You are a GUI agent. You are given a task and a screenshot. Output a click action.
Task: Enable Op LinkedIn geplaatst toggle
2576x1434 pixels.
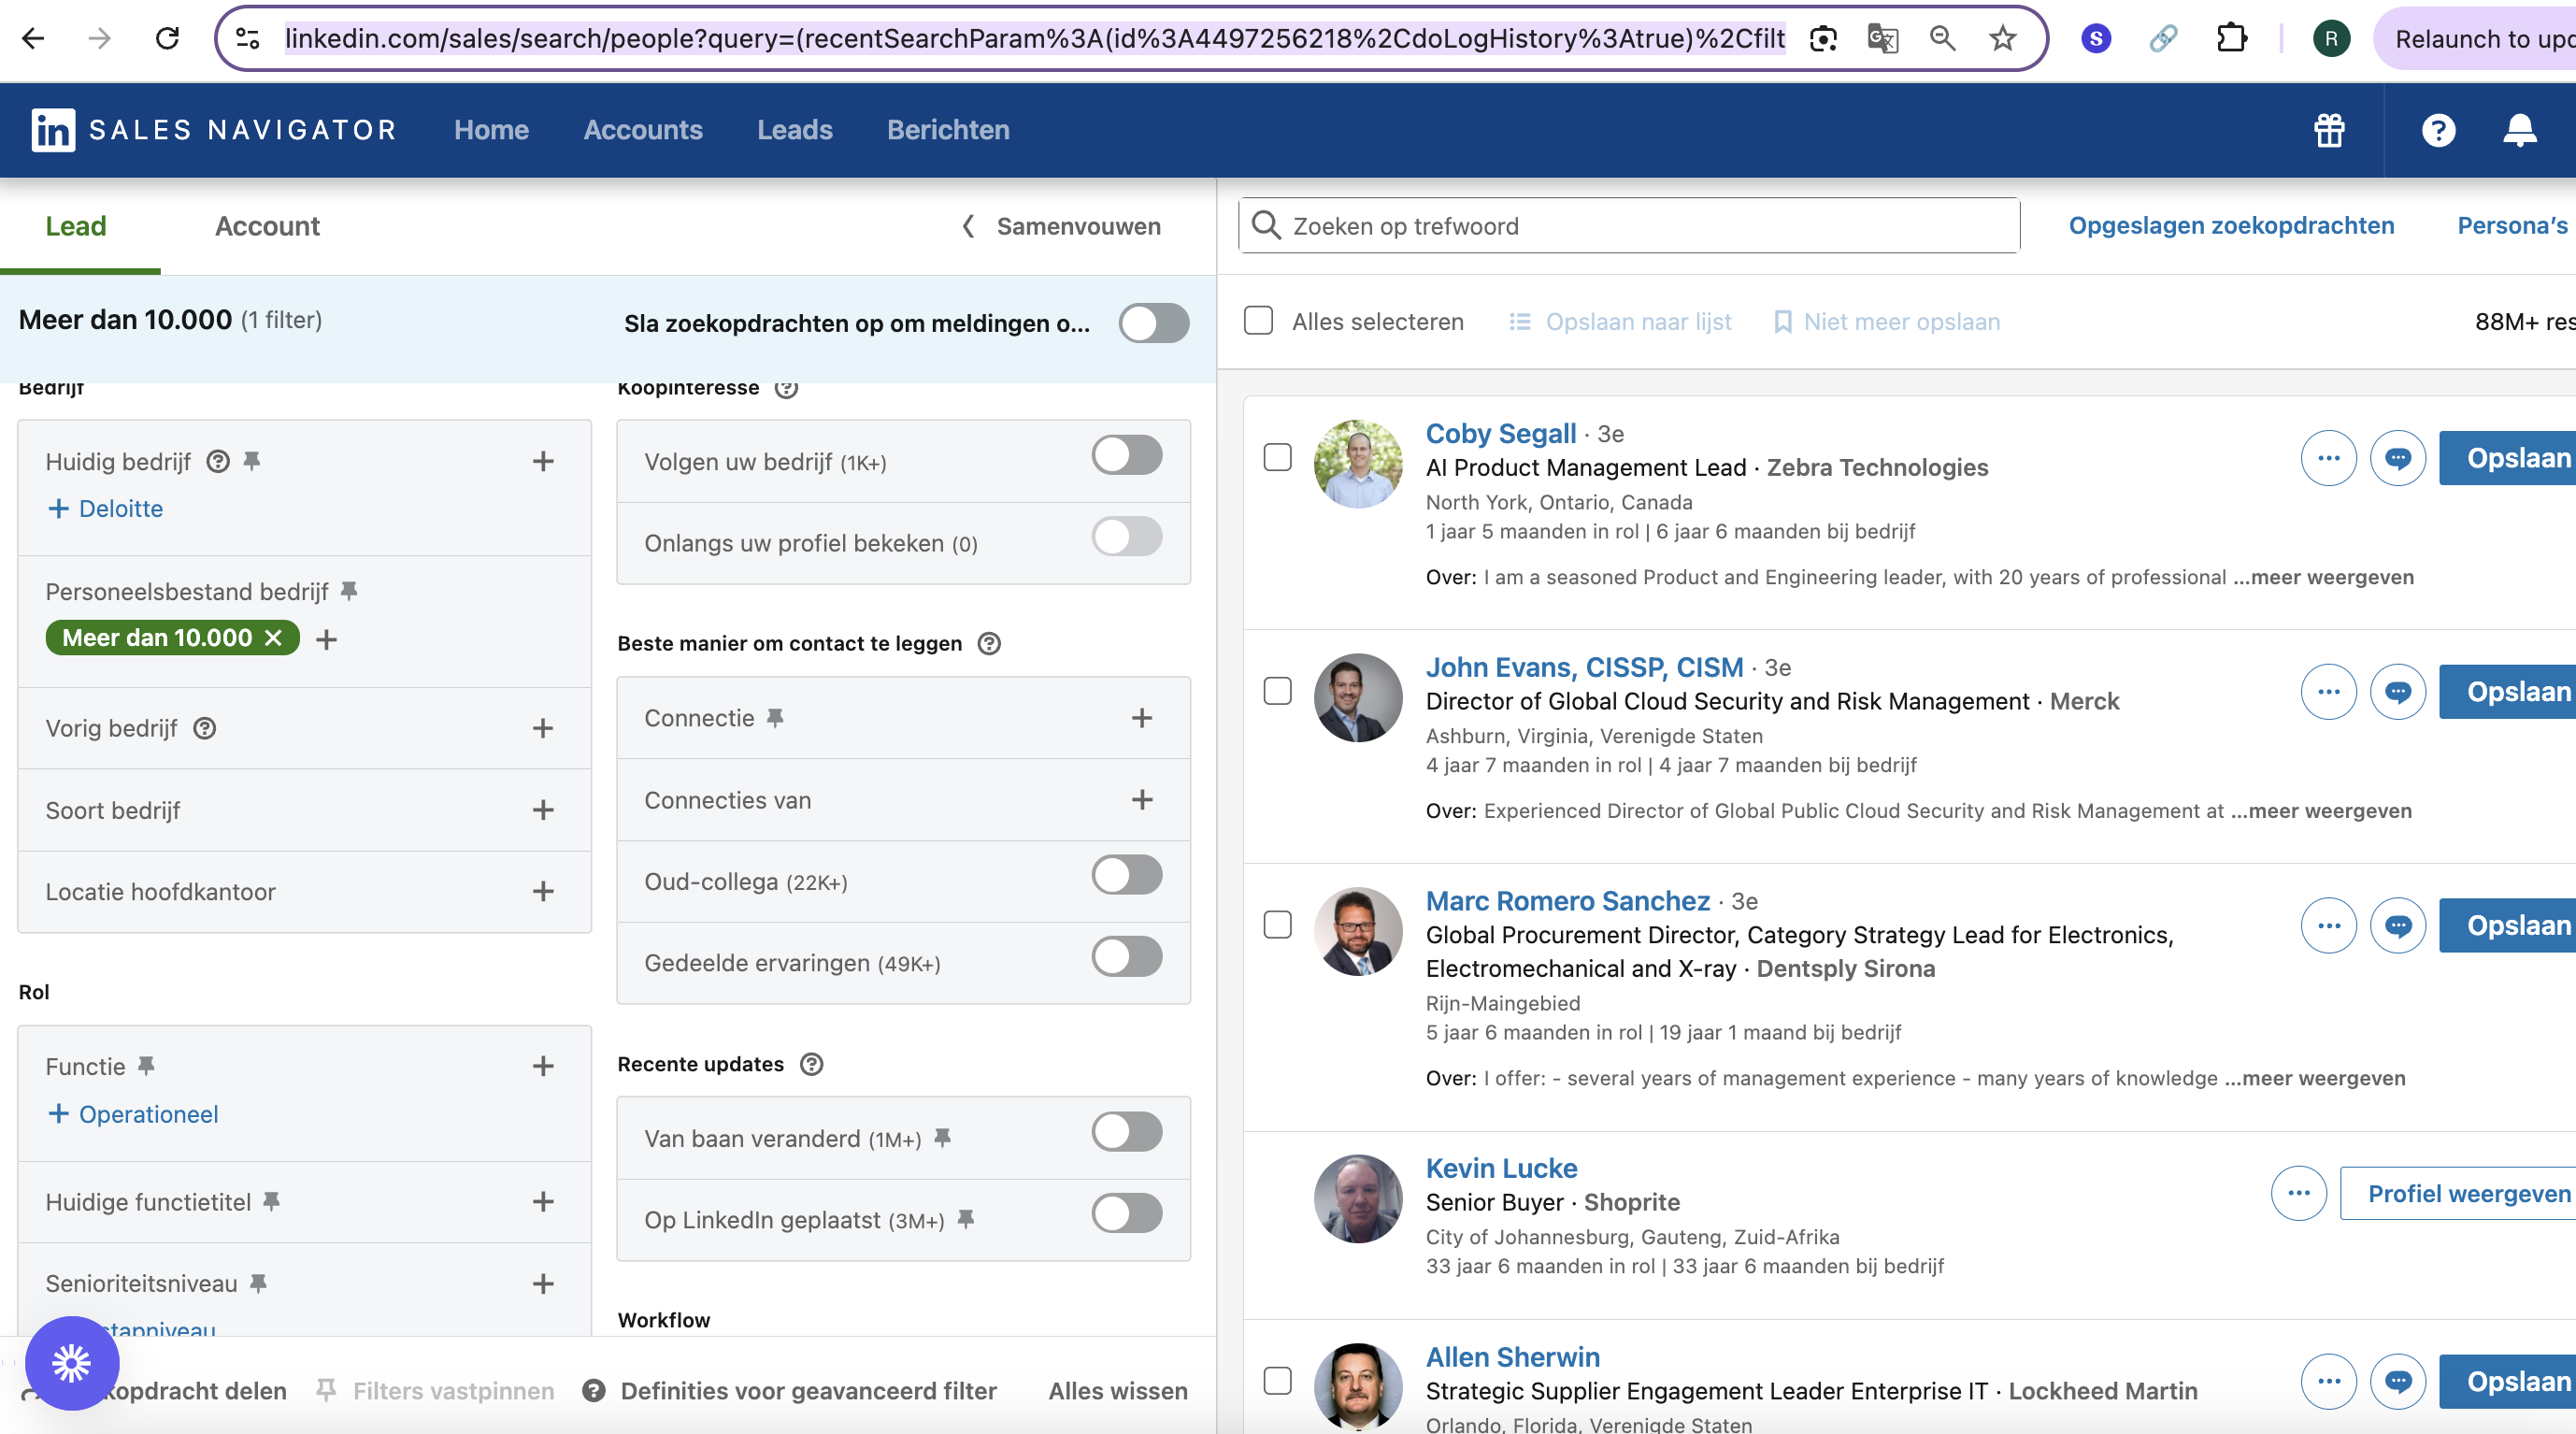[1127, 1214]
